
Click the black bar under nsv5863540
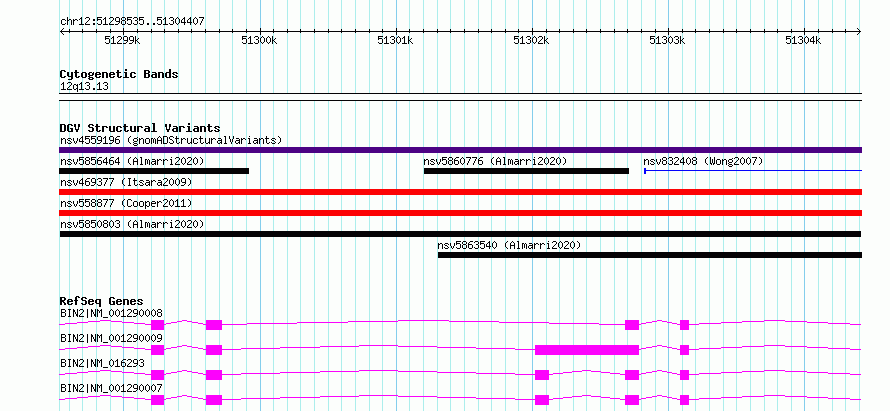coord(650,255)
